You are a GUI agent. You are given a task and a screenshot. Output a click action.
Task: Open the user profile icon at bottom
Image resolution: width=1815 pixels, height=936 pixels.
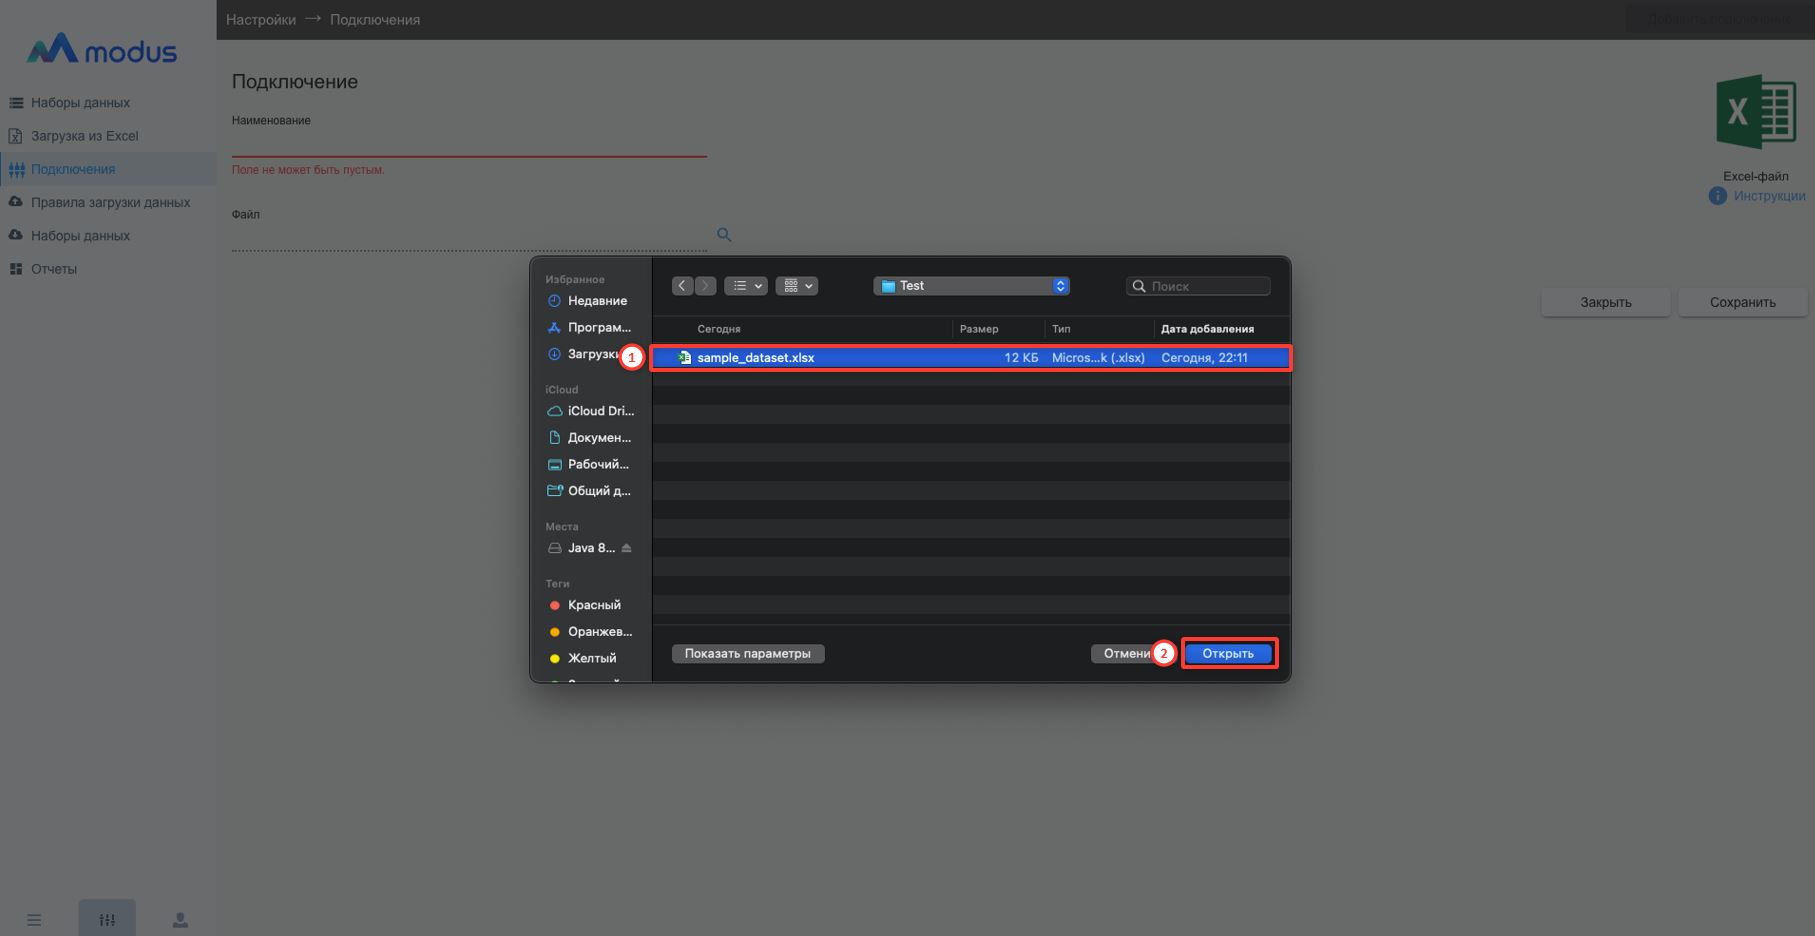point(180,919)
